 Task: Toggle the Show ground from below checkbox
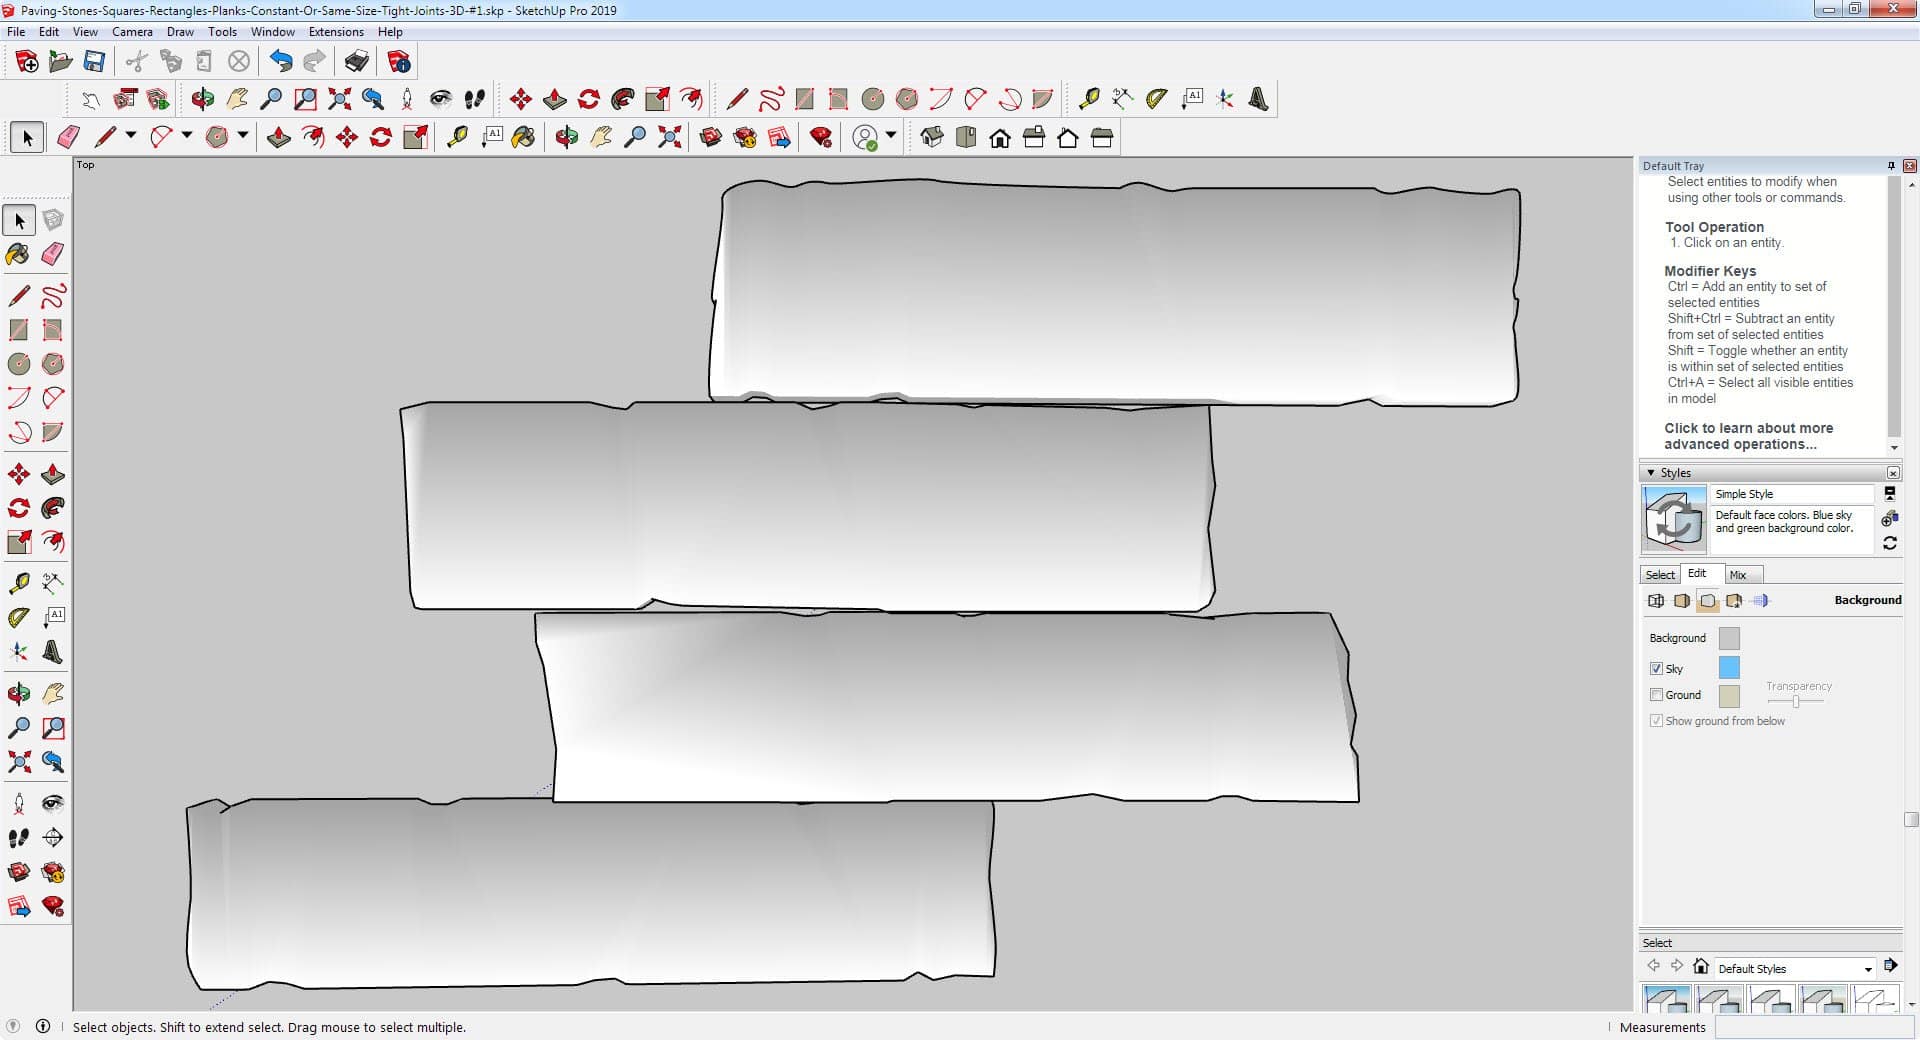(x=1656, y=721)
